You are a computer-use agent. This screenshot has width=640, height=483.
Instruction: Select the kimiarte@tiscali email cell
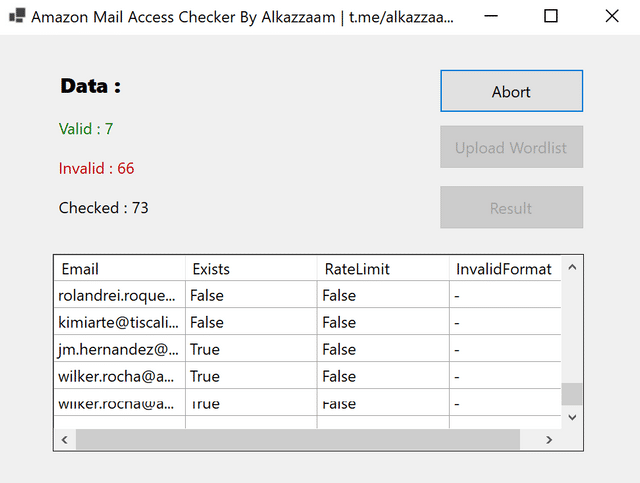tap(120, 322)
